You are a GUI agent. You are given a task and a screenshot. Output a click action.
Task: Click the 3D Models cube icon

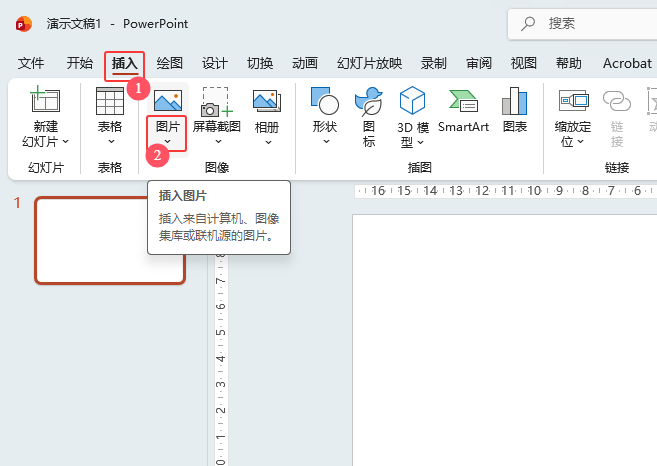click(412, 101)
